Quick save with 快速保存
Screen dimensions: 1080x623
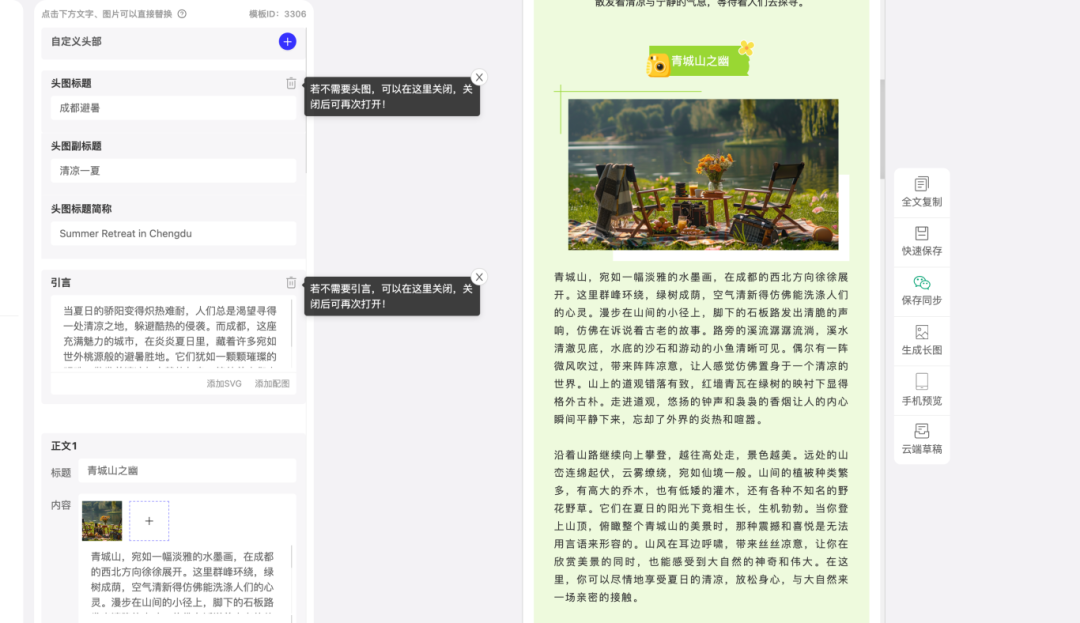click(x=922, y=242)
